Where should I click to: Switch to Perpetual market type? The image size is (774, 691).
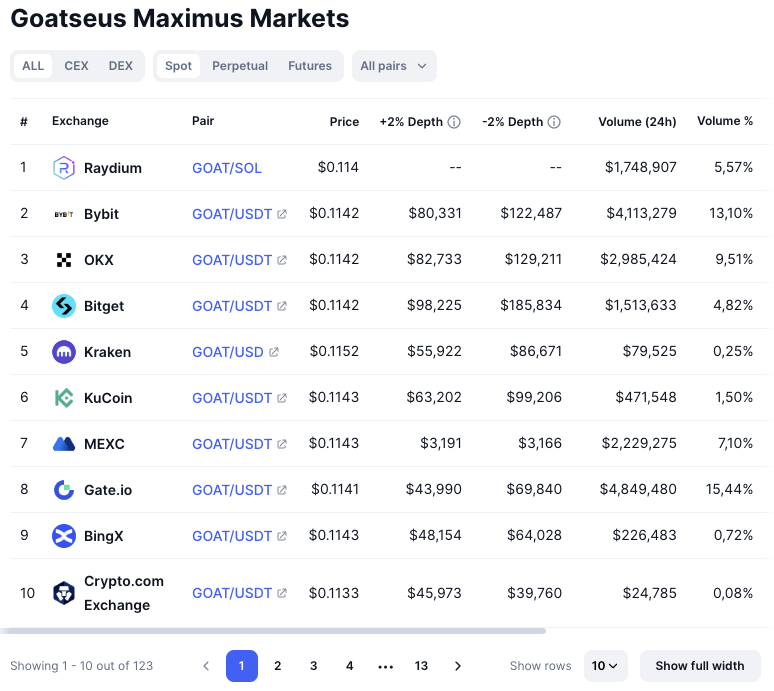pyautogui.click(x=240, y=66)
